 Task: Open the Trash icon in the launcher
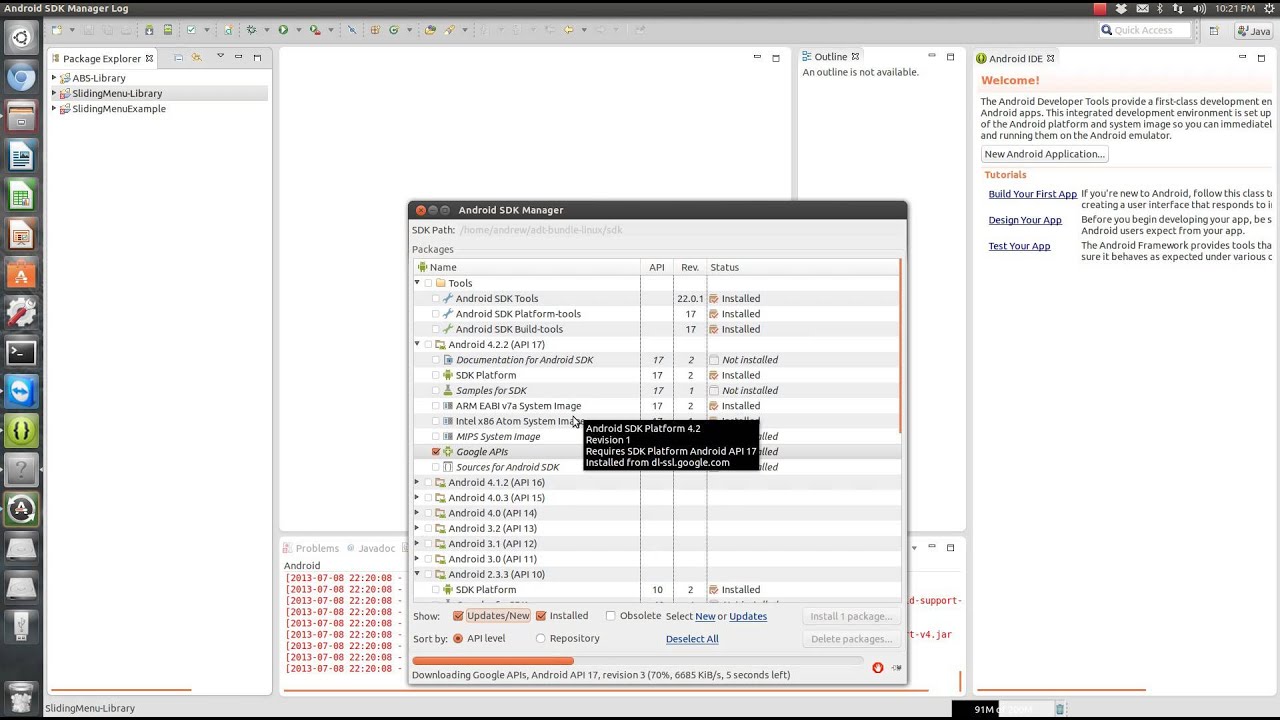(21, 697)
